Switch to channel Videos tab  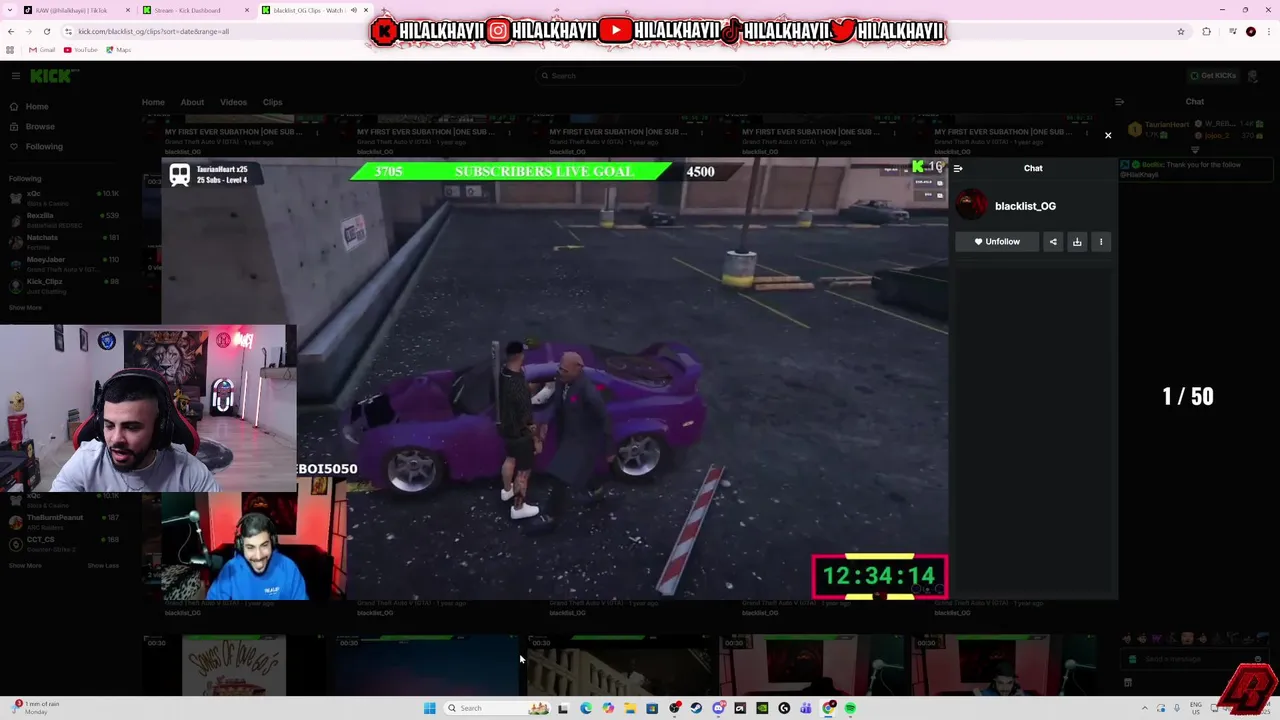pyautogui.click(x=233, y=102)
